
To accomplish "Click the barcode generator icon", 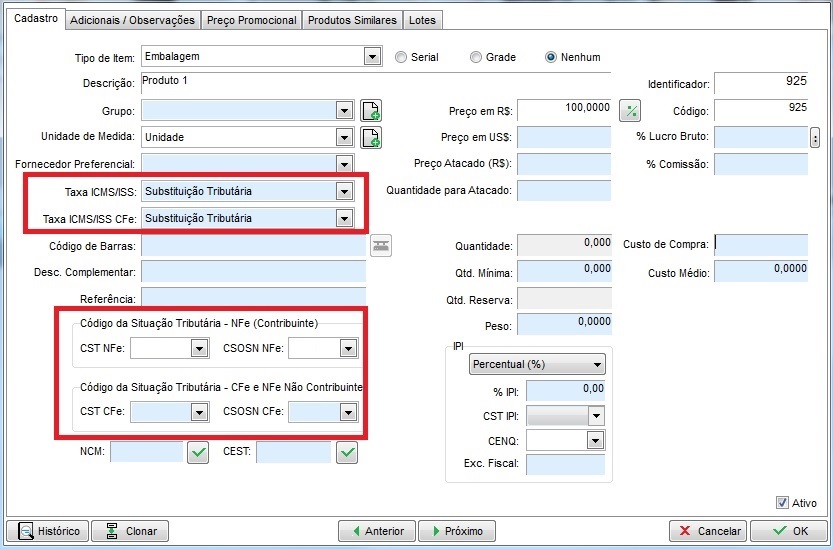I will (381, 245).
